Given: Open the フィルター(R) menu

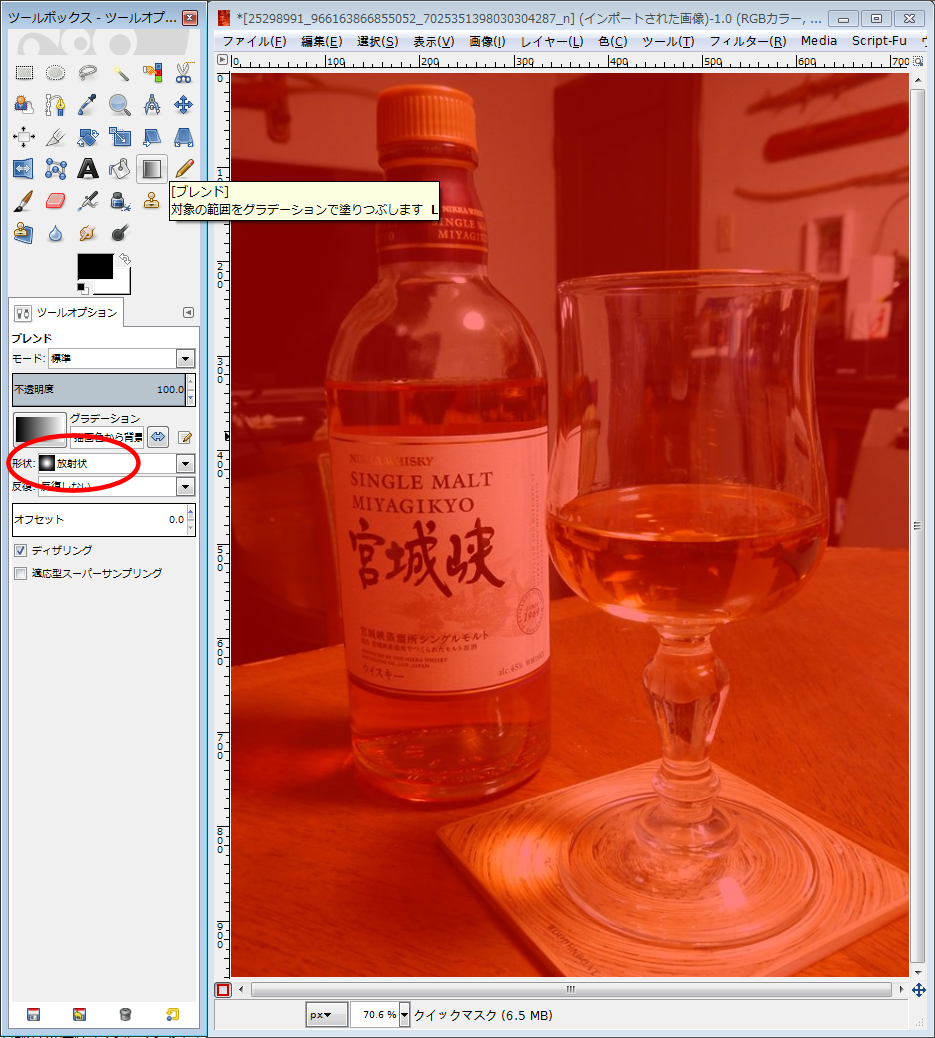Looking at the screenshot, I should (x=747, y=41).
